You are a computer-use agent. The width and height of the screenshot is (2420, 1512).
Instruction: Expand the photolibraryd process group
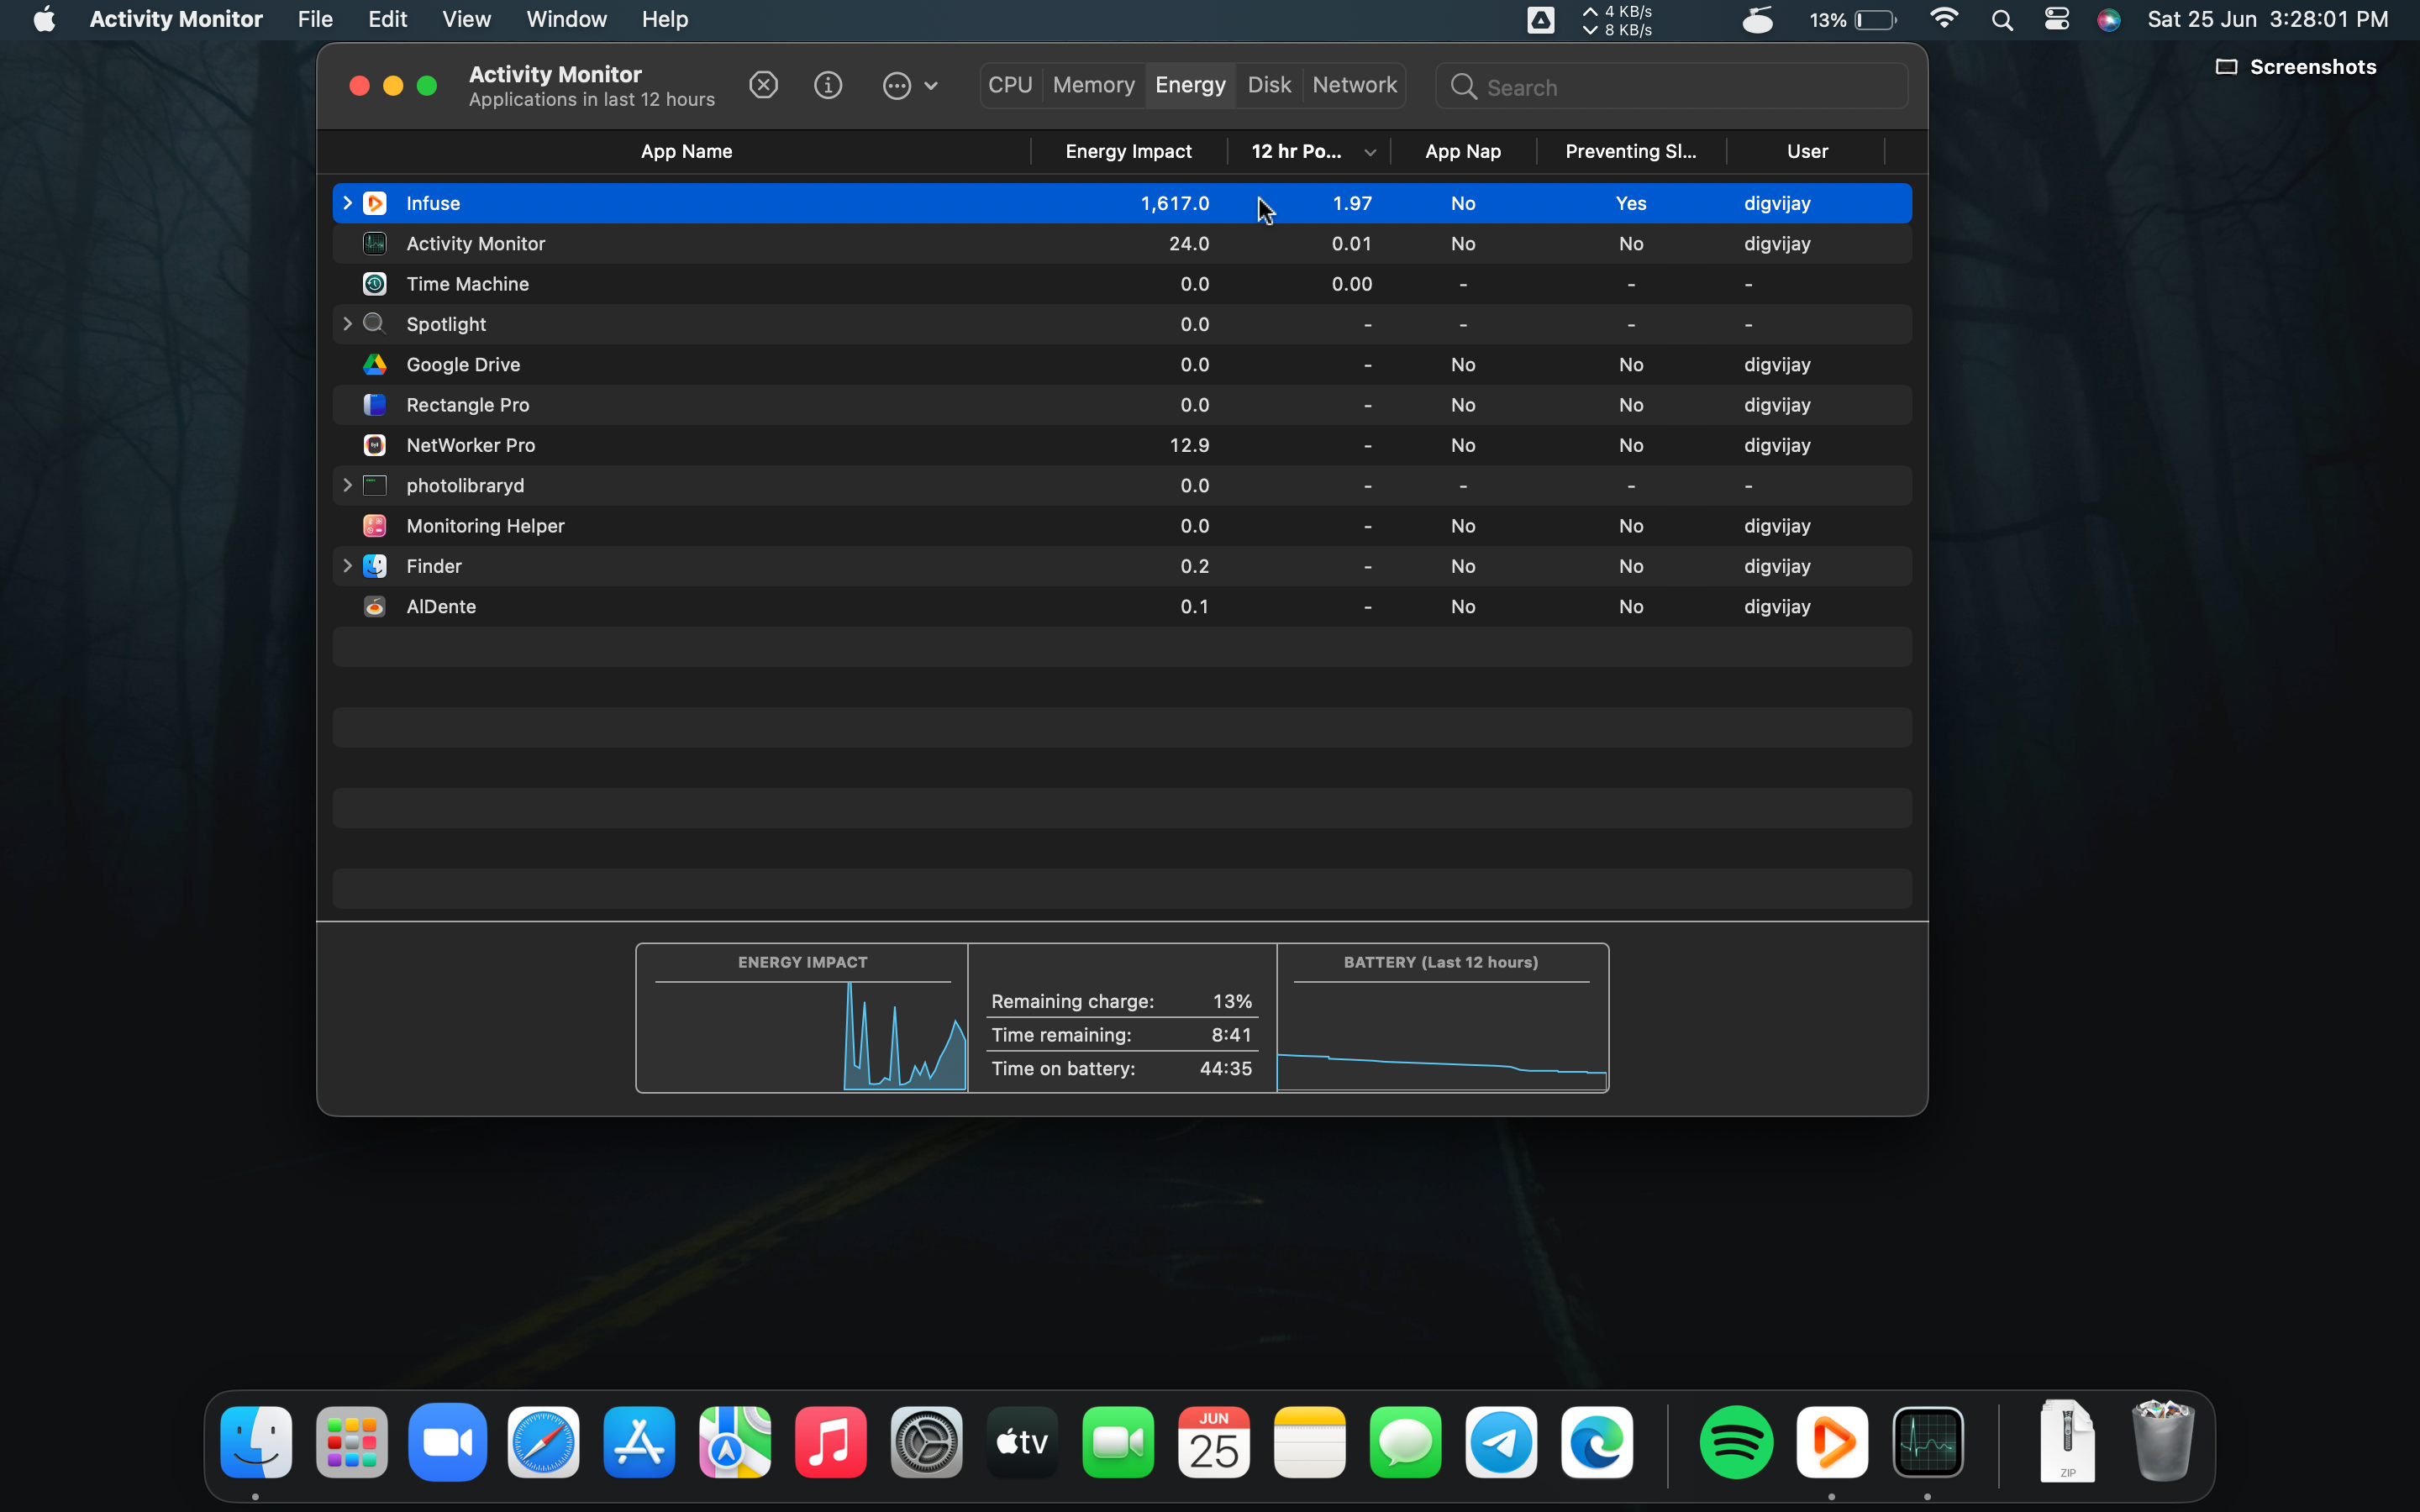click(x=347, y=485)
